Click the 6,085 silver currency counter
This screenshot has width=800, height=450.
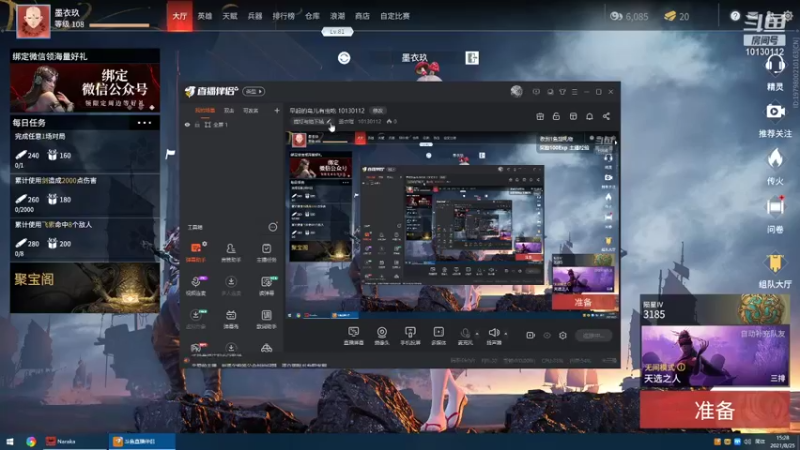[629, 16]
